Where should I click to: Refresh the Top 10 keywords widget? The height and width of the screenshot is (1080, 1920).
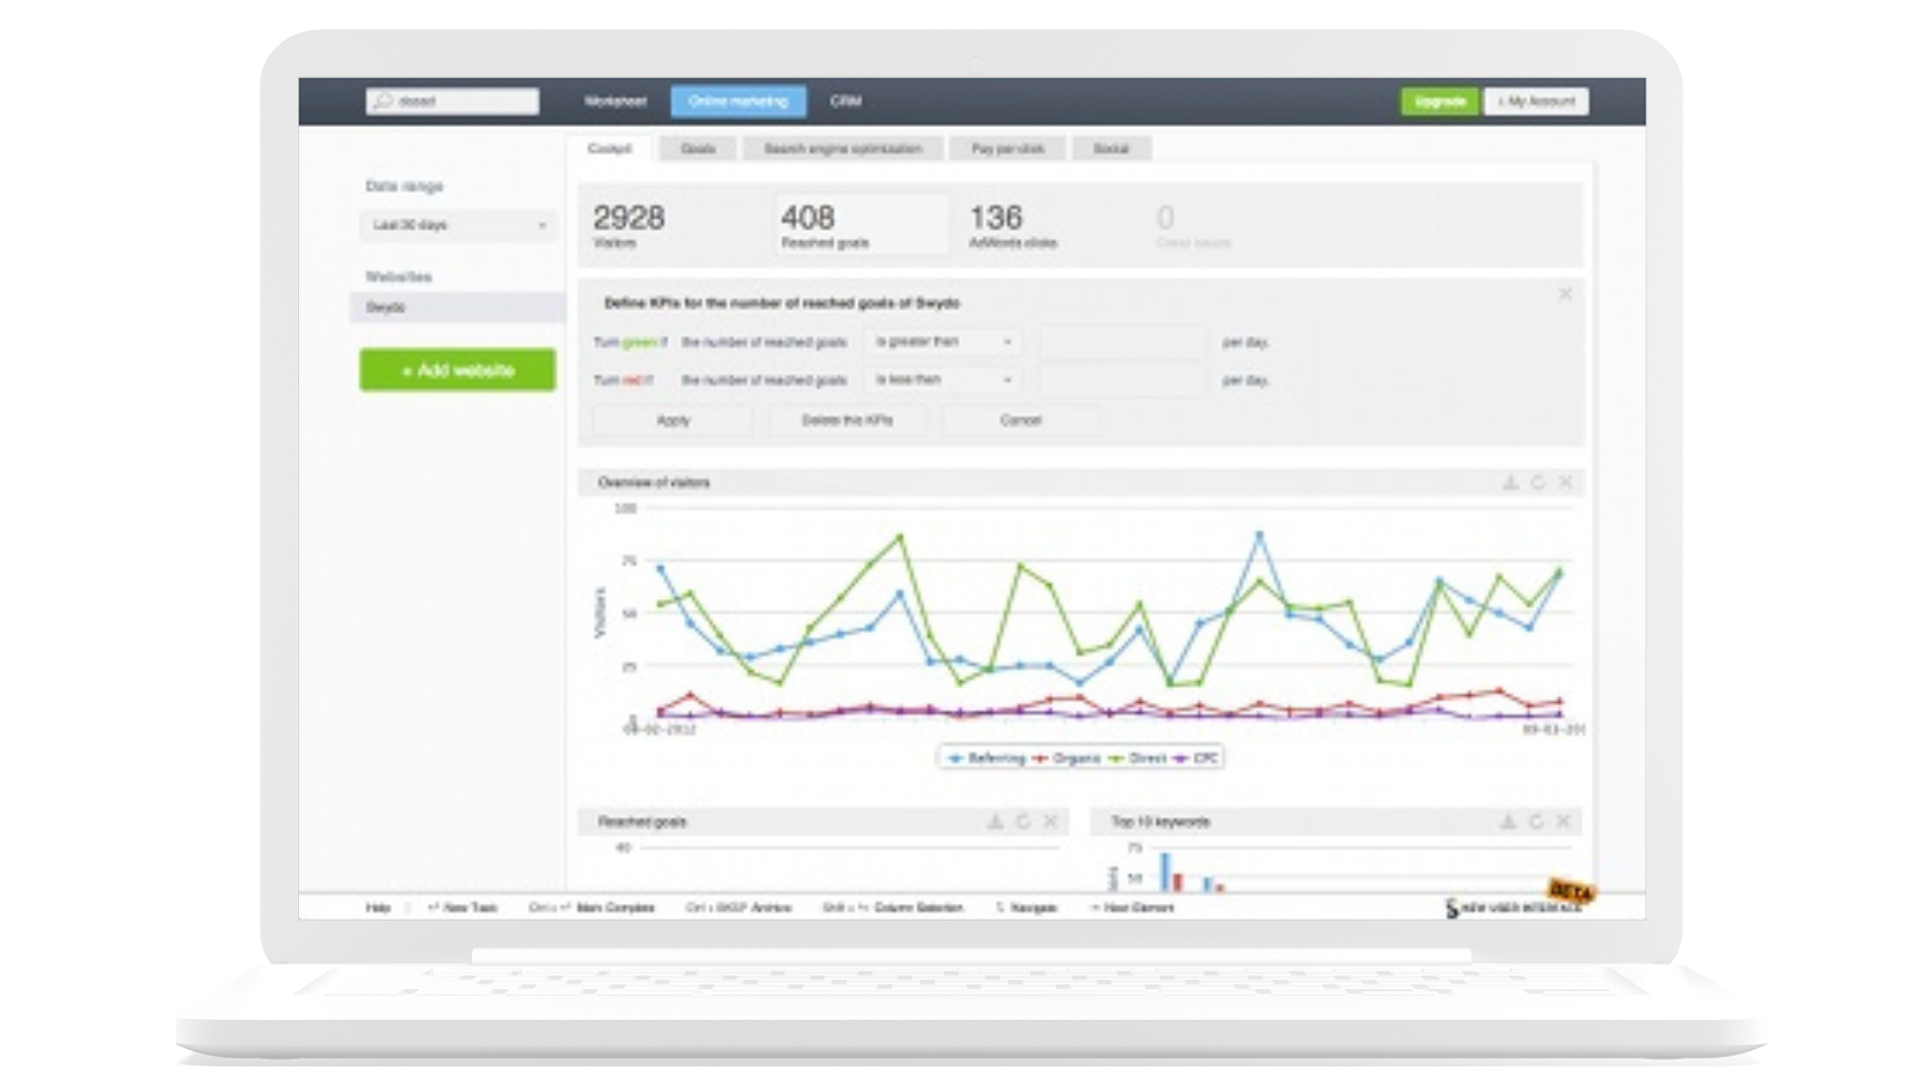(x=1536, y=822)
